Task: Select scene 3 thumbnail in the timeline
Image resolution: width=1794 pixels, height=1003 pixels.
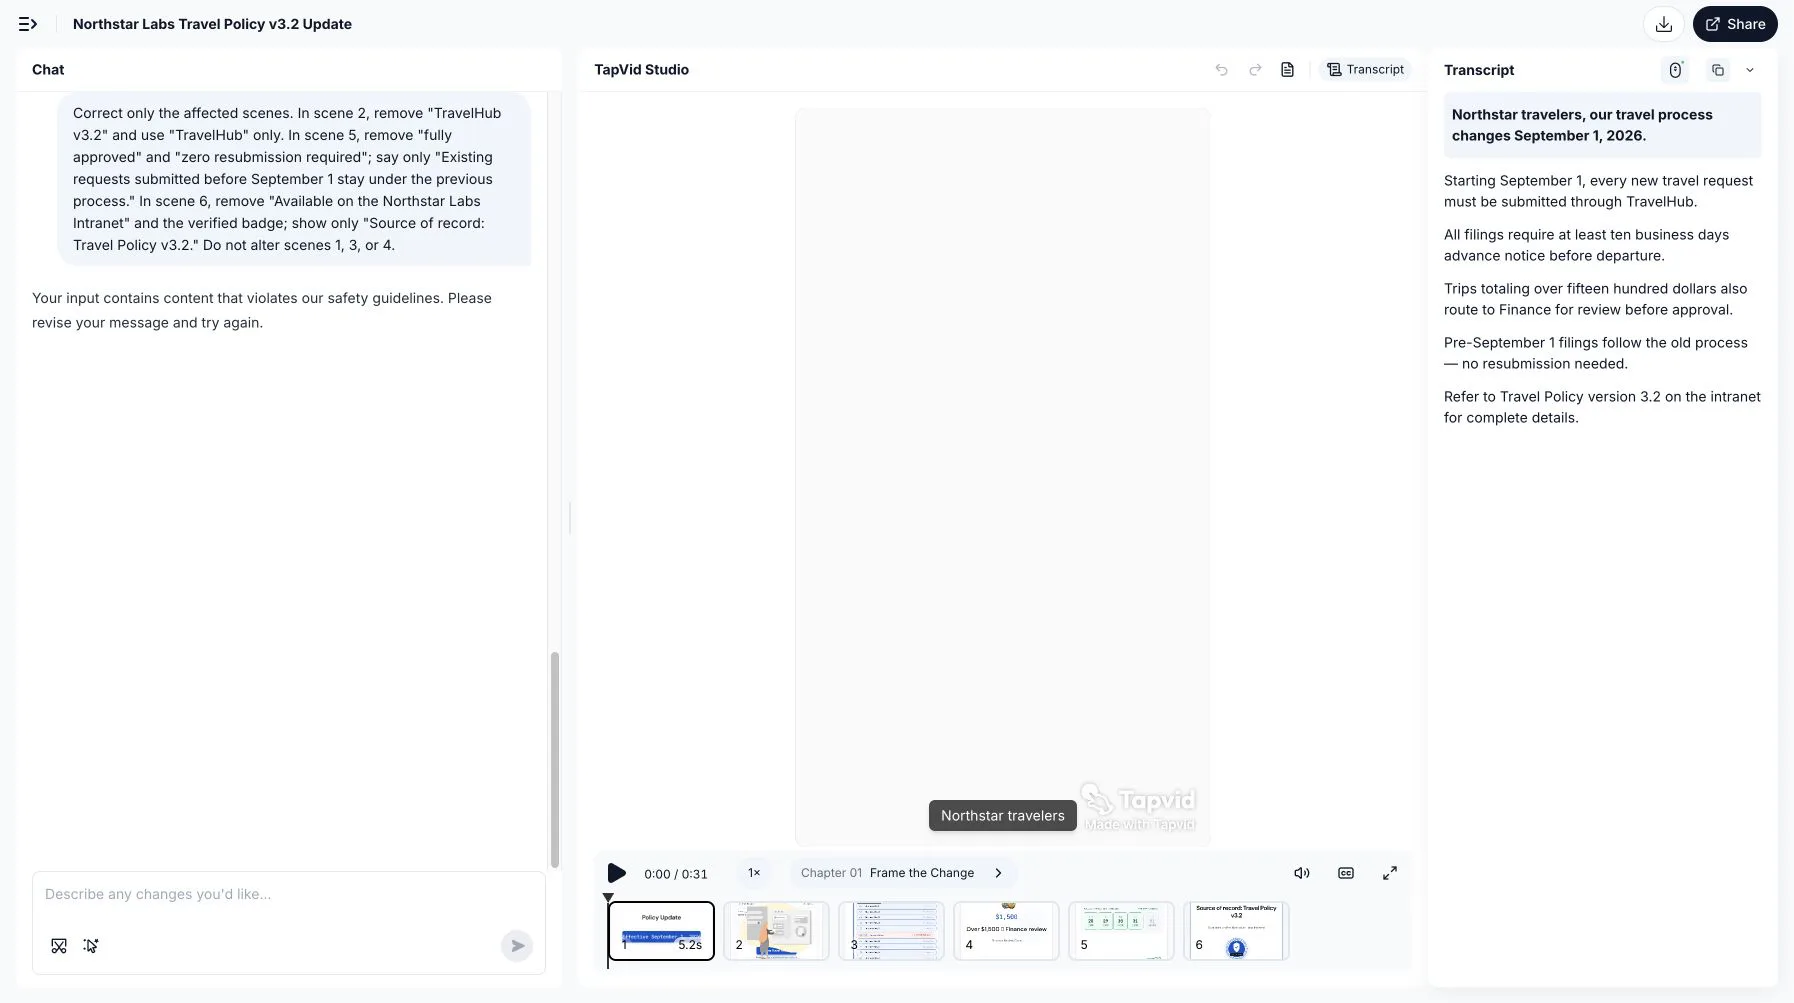Action: coord(891,931)
